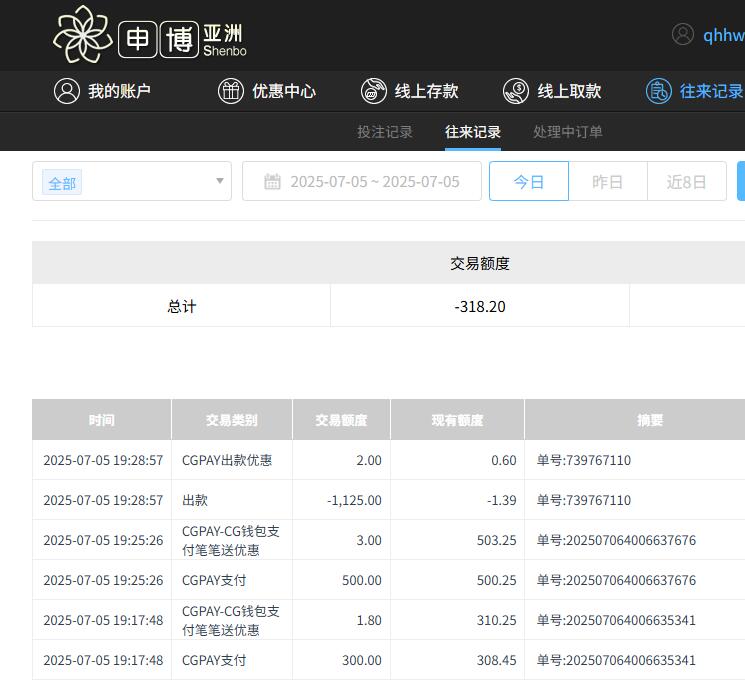This screenshot has width=745, height=680.
Task: Click the date range input field
Action: tap(374, 182)
